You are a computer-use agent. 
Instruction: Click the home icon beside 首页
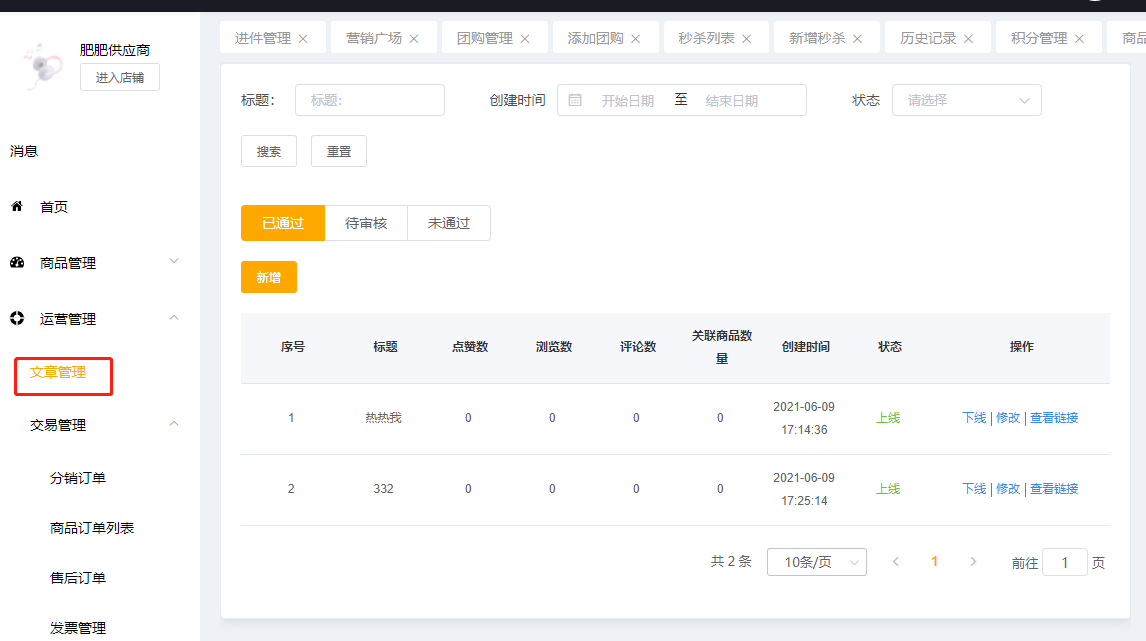tap(17, 207)
